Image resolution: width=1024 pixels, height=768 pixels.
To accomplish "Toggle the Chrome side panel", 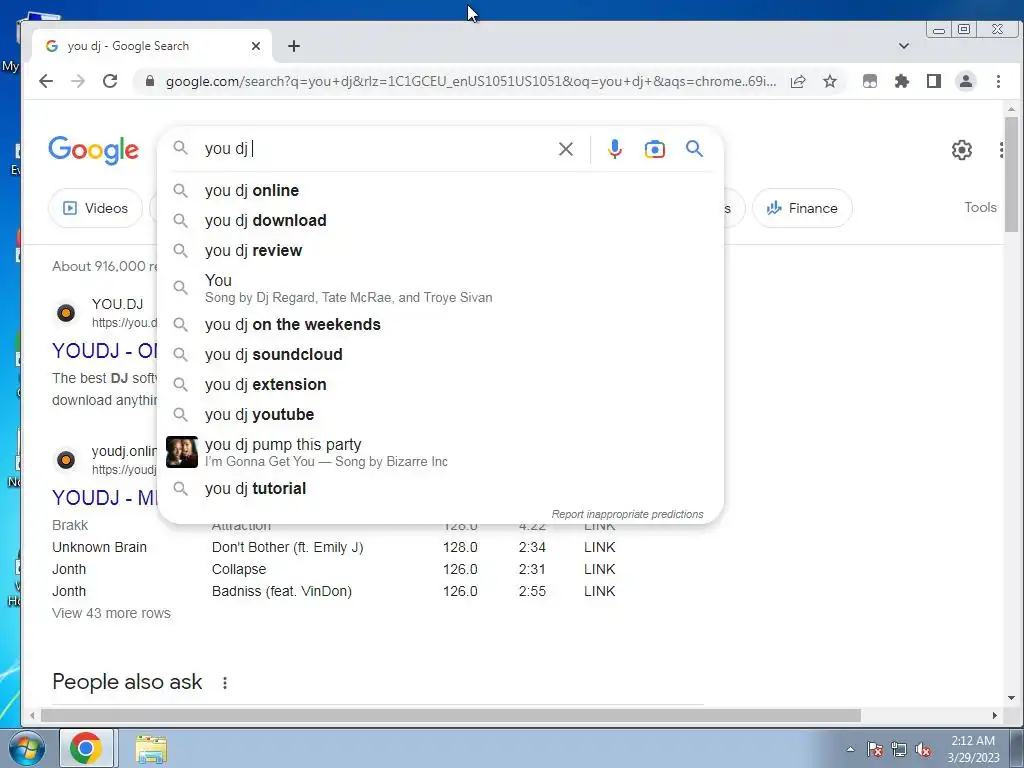I will click(934, 81).
